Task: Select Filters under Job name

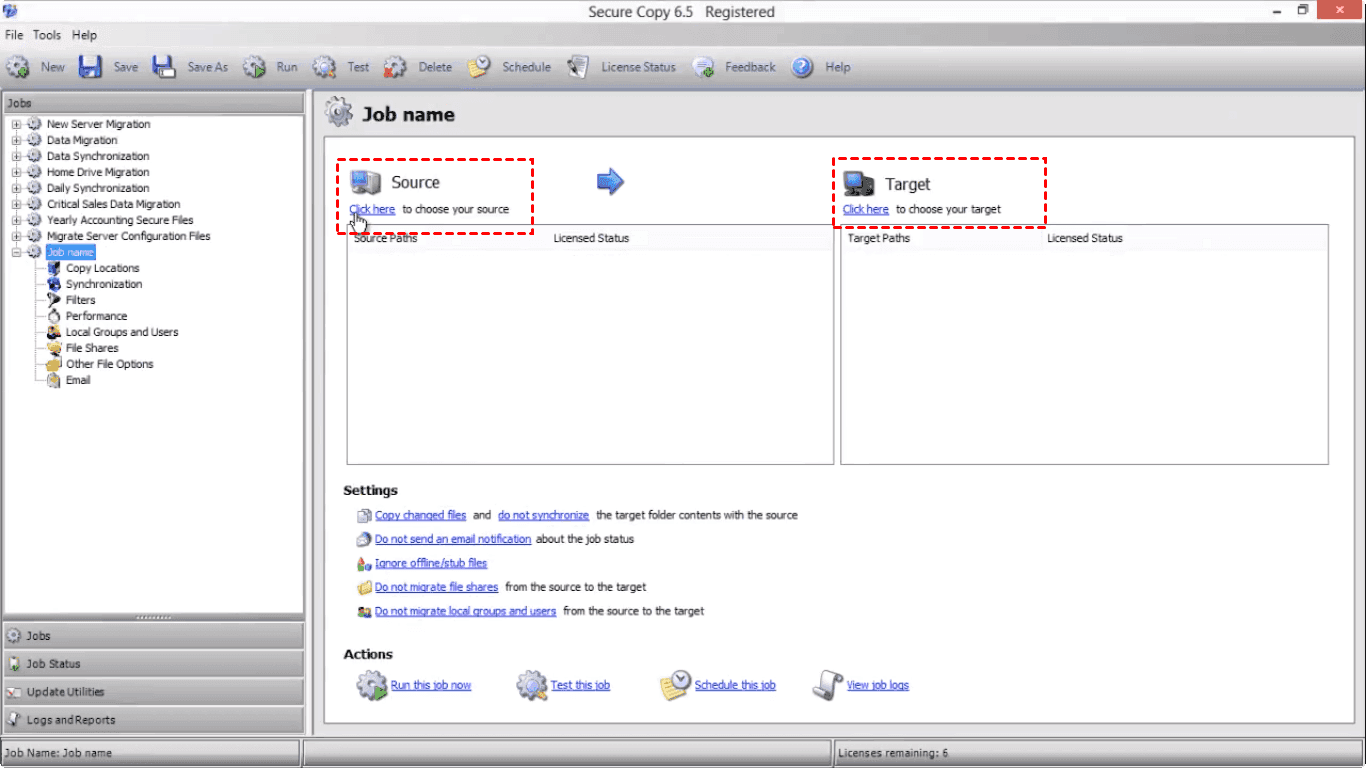Action: (x=81, y=300)
